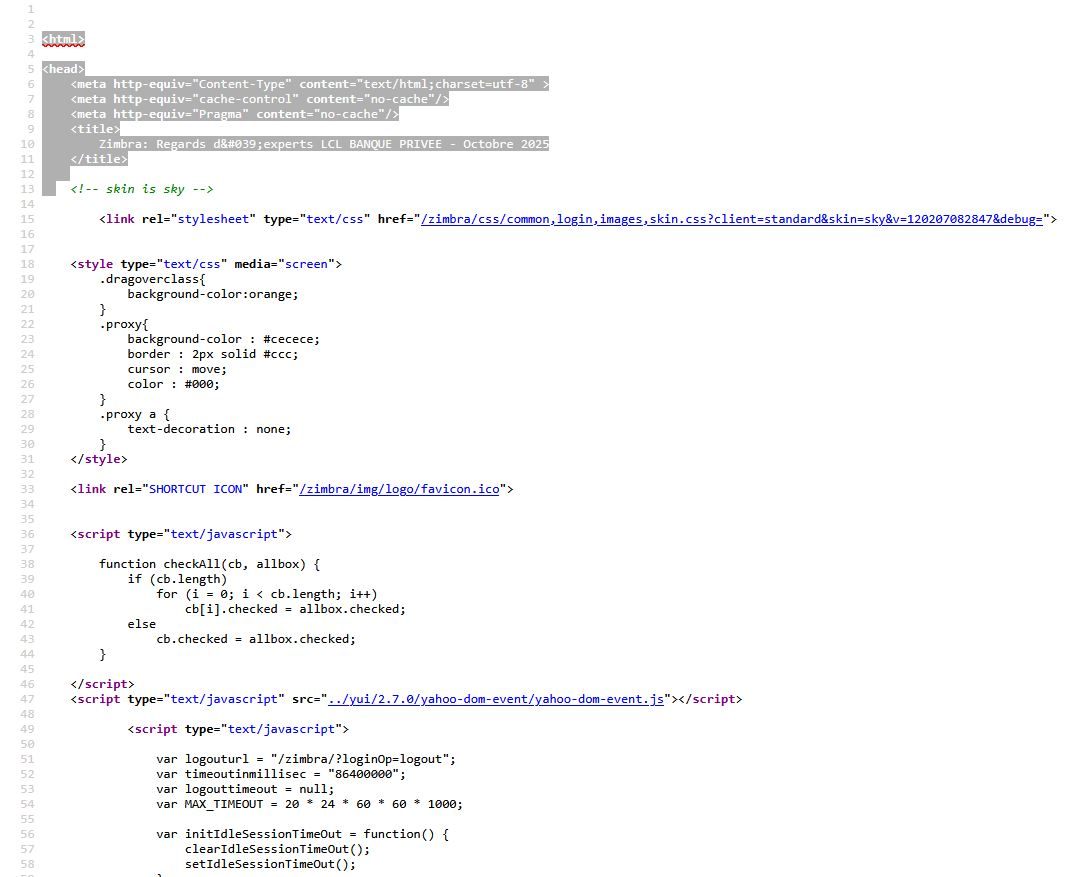The height and width of the screenshot is (877, 1078).
Task: Click the Content-Type meta tag line
Action: point(309,84)
